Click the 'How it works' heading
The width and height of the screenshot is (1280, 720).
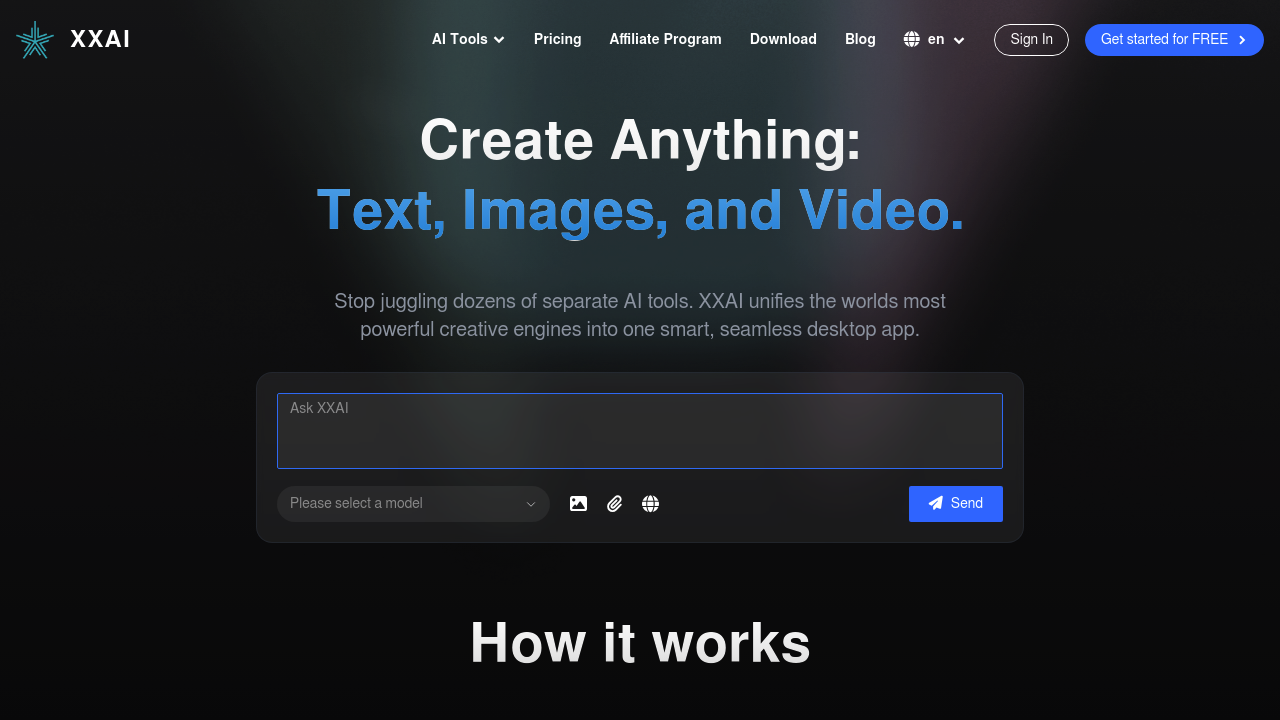[640, 642]
